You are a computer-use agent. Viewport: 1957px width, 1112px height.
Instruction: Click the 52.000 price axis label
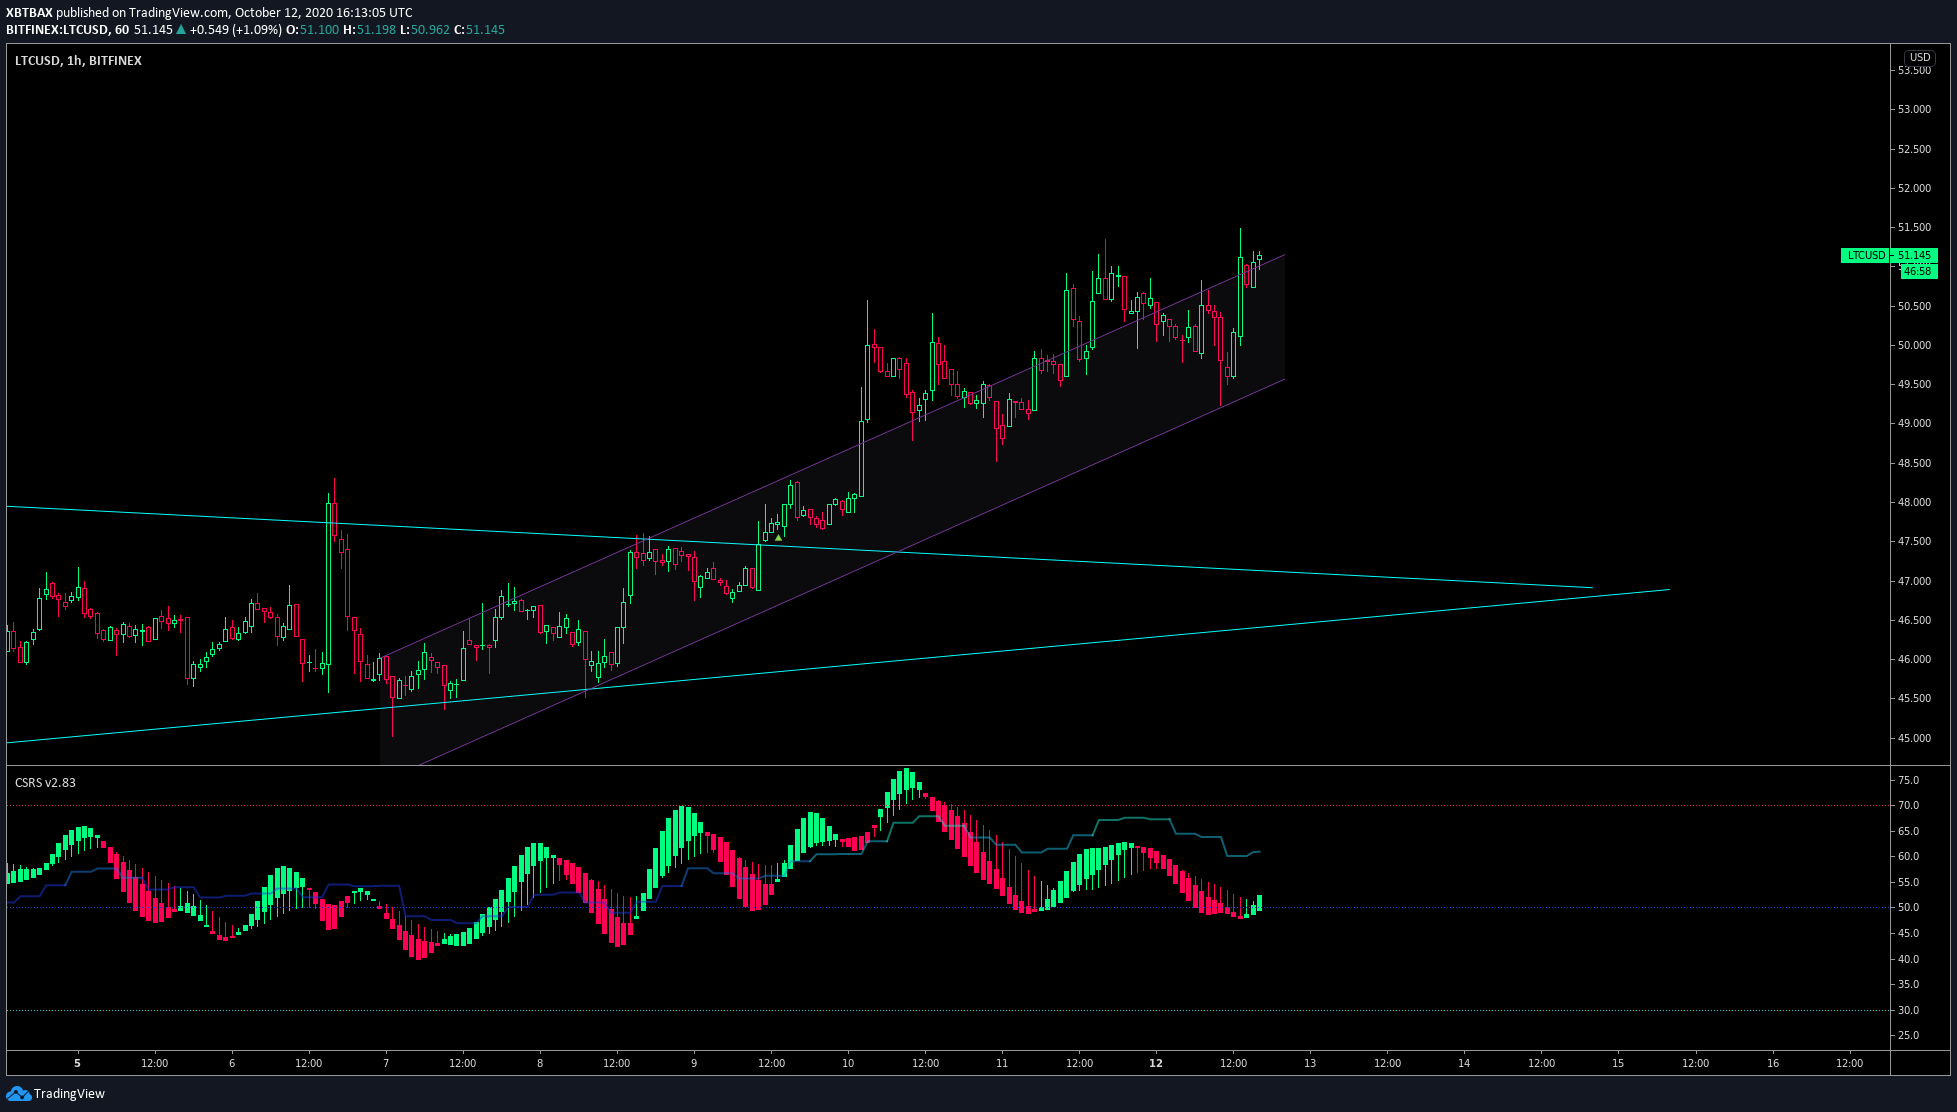(x=1914, y=188)
